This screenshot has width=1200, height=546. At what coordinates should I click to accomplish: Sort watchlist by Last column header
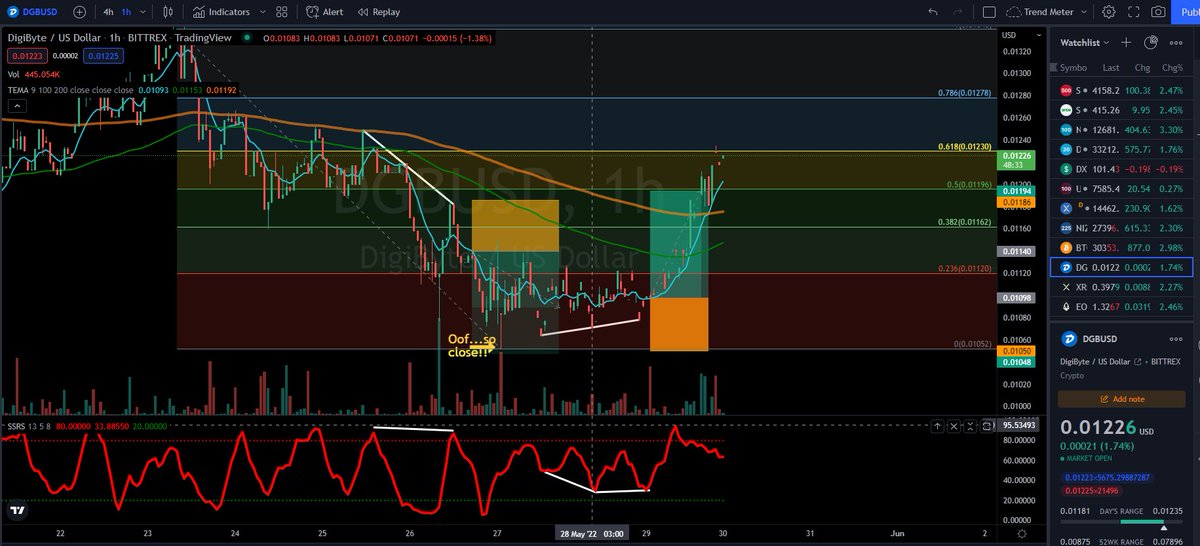(1110, 68)
